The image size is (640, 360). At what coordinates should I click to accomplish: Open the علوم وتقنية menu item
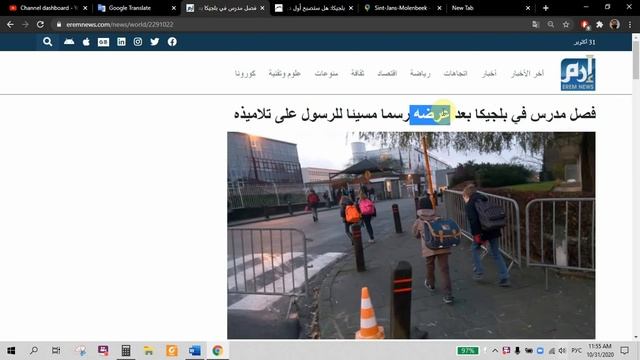[284, 73]
